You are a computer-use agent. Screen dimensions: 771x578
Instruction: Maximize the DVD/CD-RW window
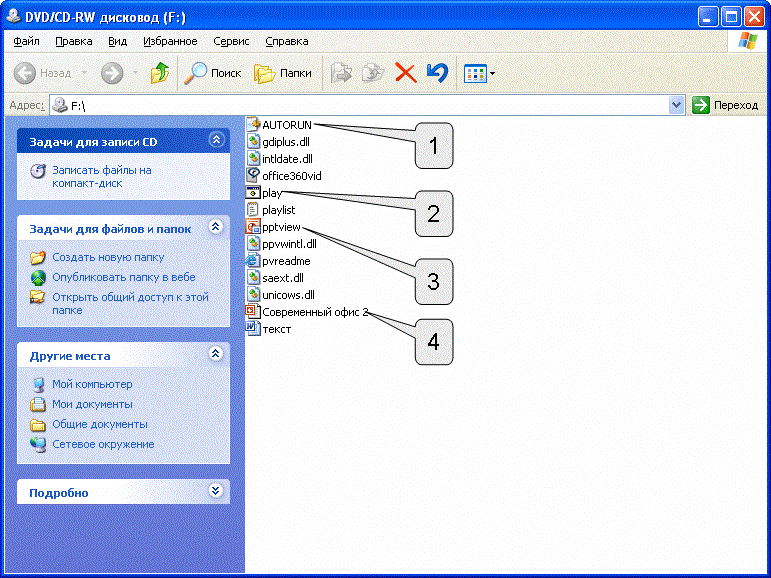[x=731, y=18]
